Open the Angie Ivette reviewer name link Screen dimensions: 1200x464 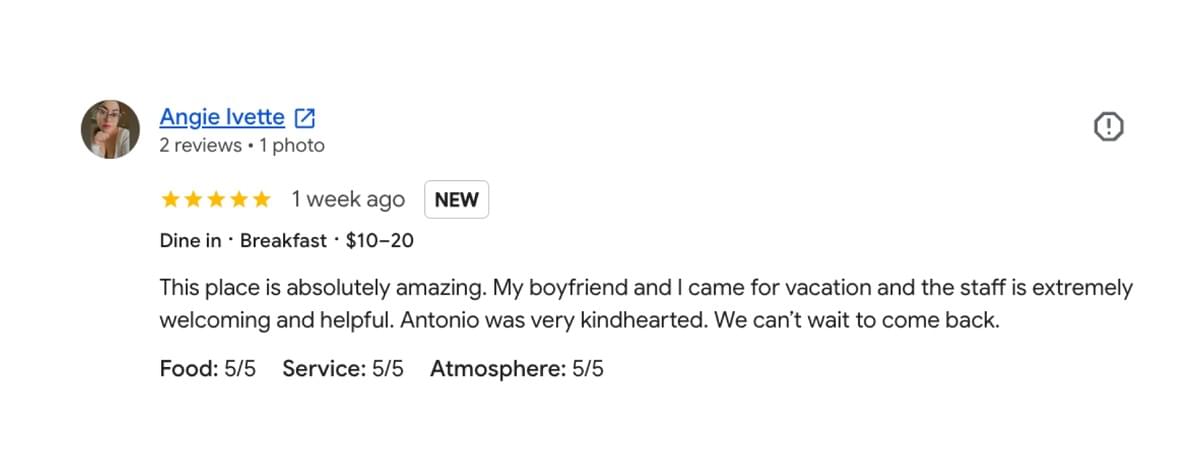point(222,117)
